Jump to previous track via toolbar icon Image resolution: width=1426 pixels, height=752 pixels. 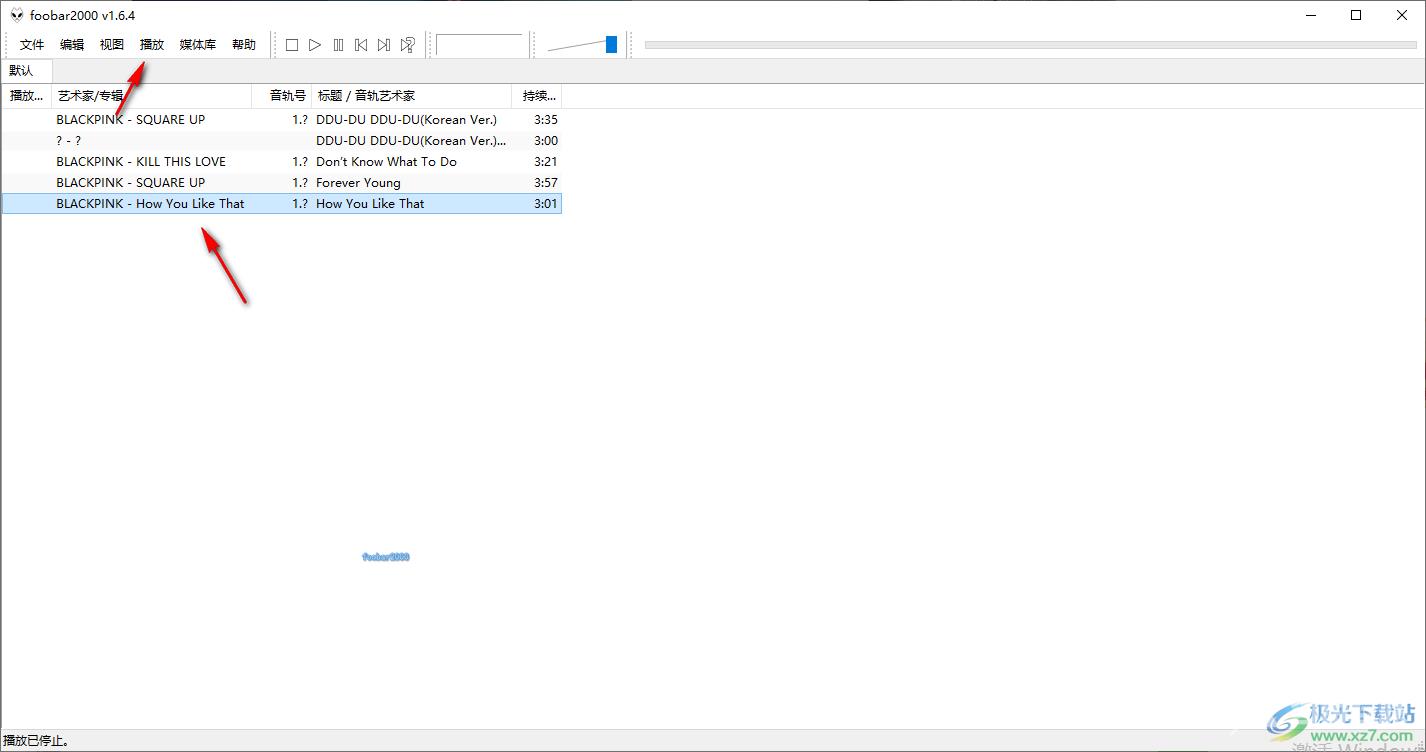coord(361,45)
